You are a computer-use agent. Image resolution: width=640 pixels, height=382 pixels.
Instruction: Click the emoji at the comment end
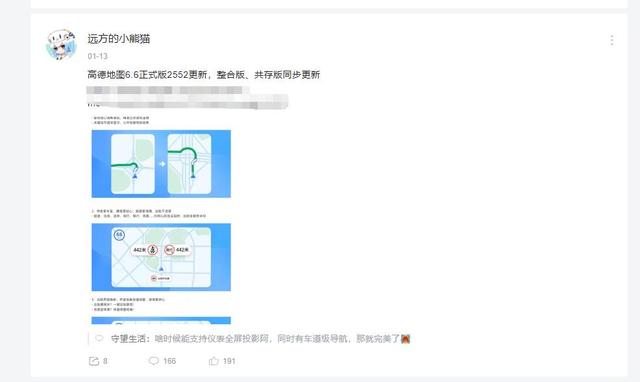(x=405, y=339)
